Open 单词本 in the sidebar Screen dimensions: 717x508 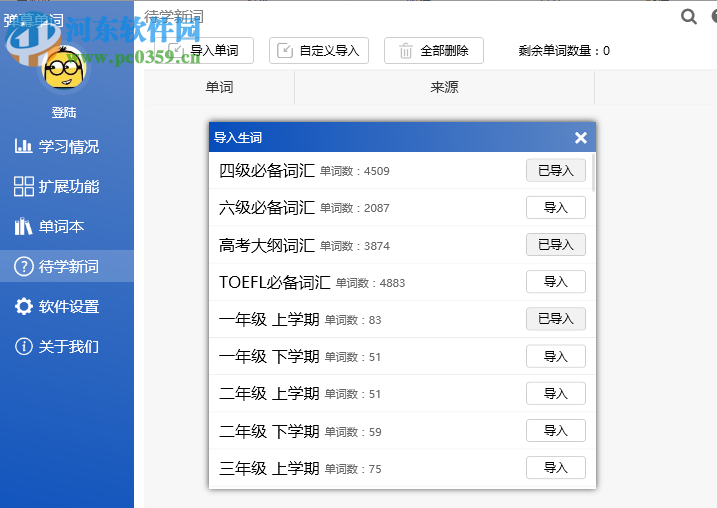tap(67, 226)
